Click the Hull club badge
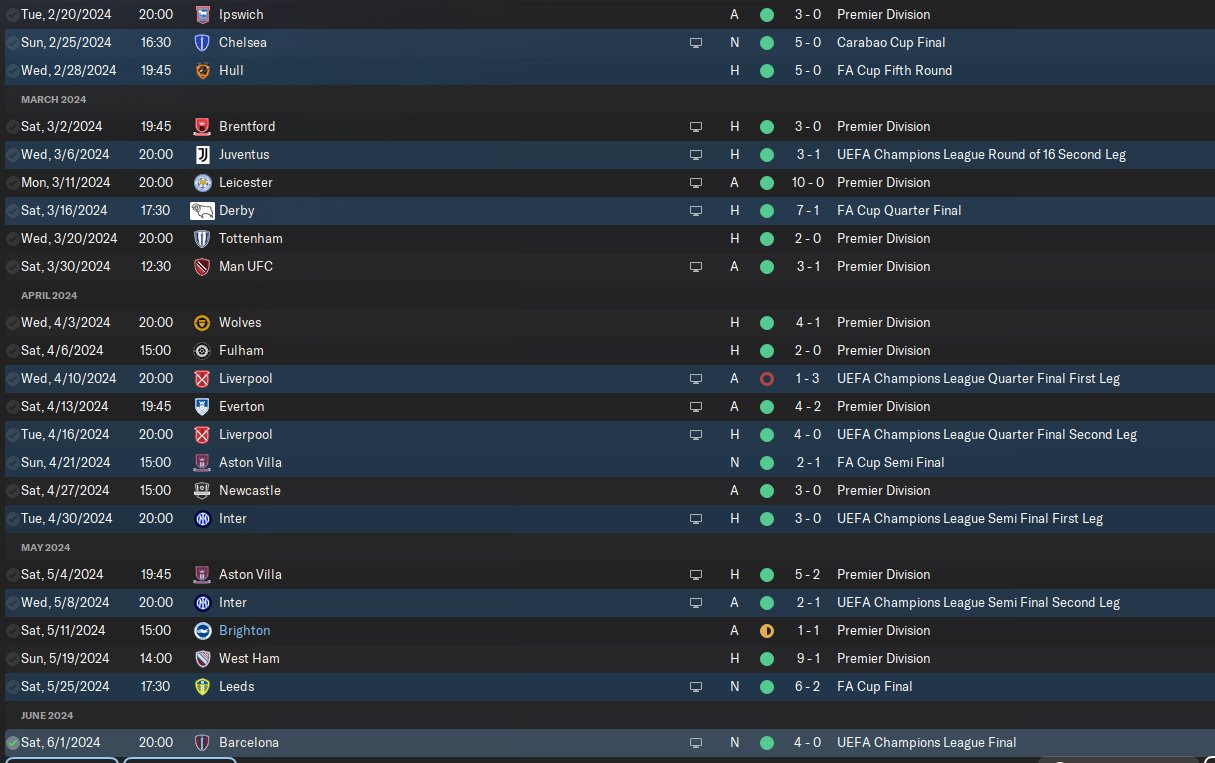The height and width of the screenshot is (763, 1215). pyautogui.click(x=202, y=71)
